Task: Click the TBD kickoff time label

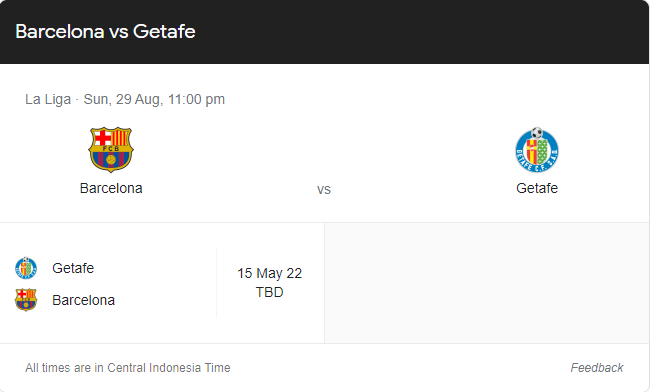Action: pos(269,292)
